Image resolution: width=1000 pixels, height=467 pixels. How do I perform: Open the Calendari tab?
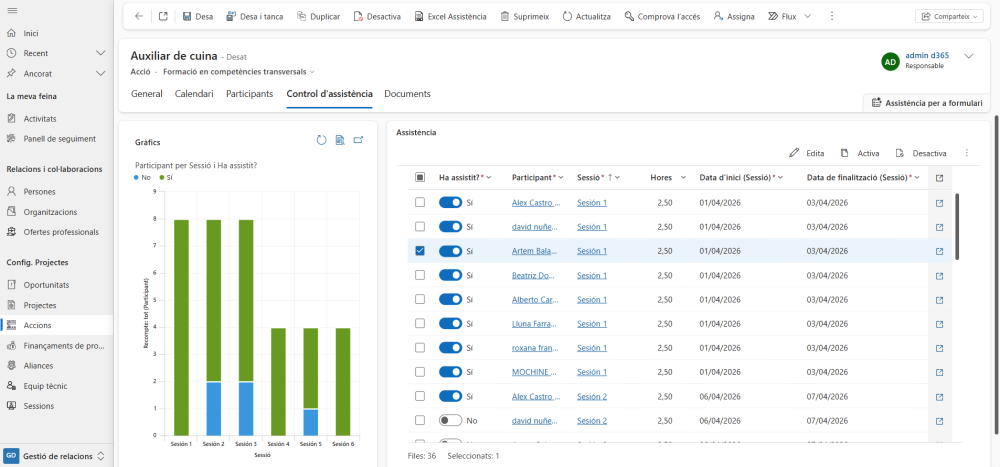194,94
